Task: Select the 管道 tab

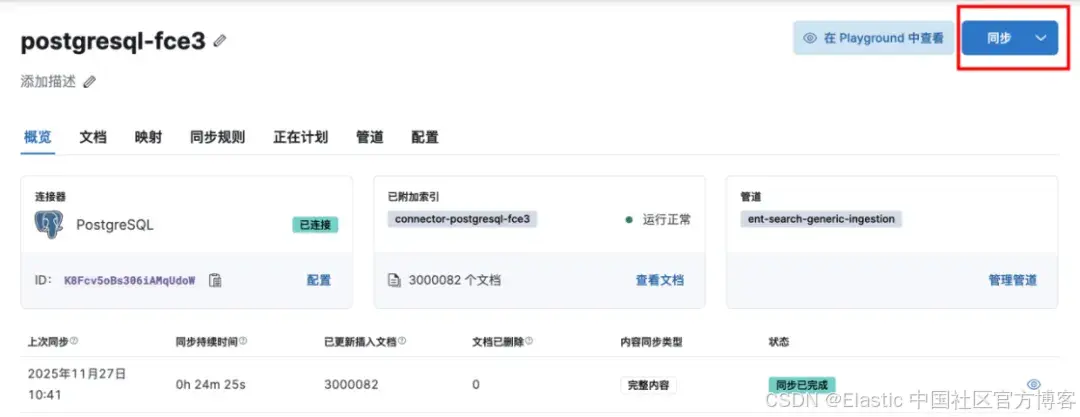Action: point(370,137)
